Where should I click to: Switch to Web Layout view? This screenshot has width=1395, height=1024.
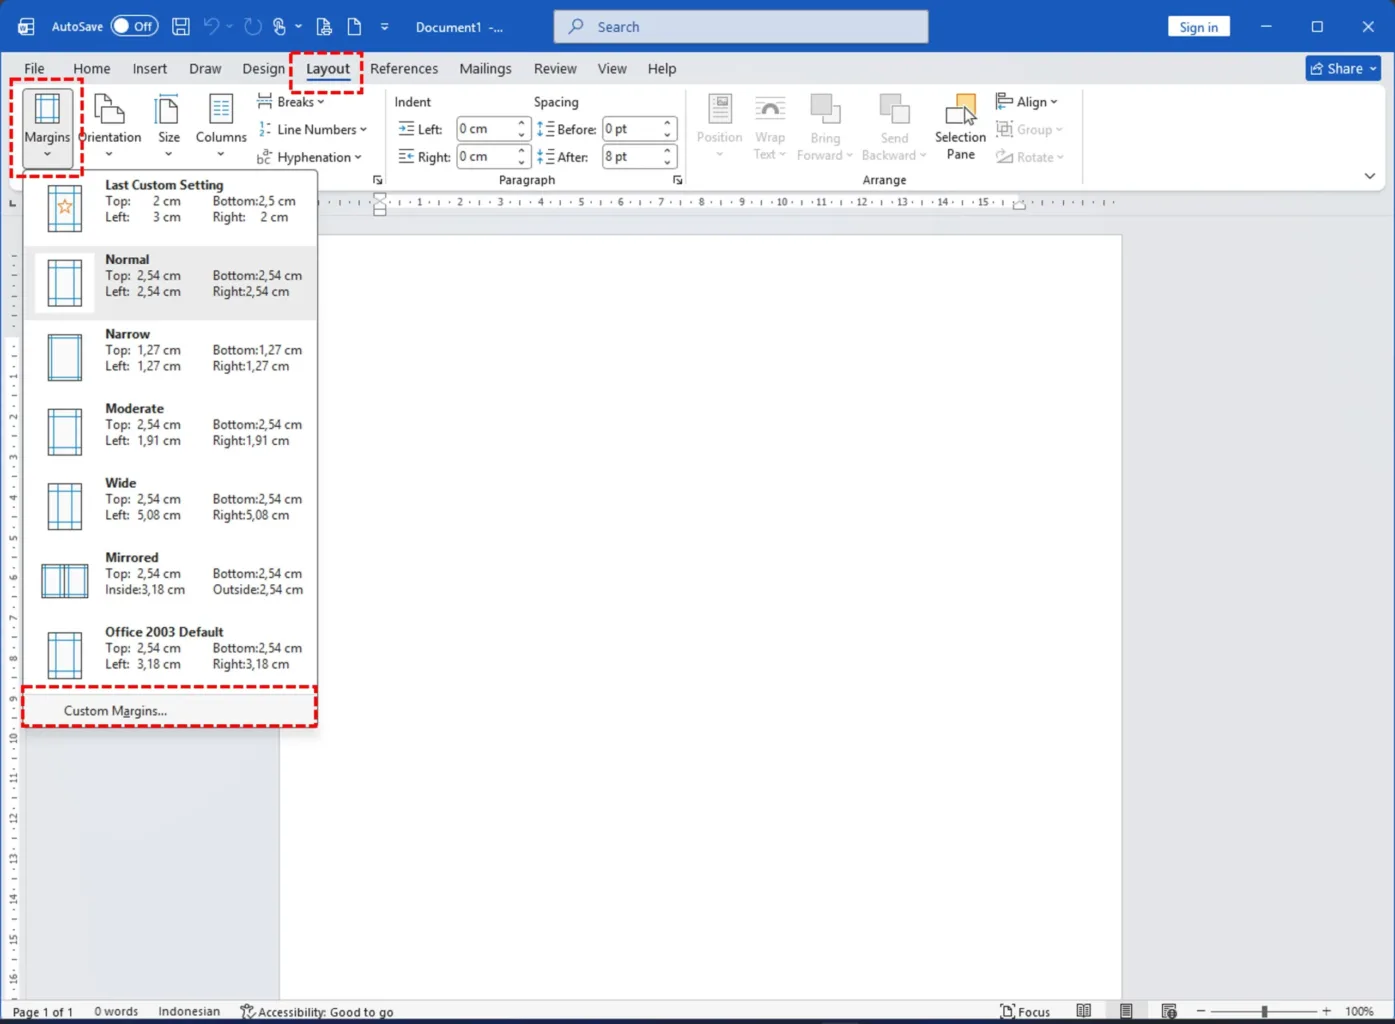coord(1168,1011)
